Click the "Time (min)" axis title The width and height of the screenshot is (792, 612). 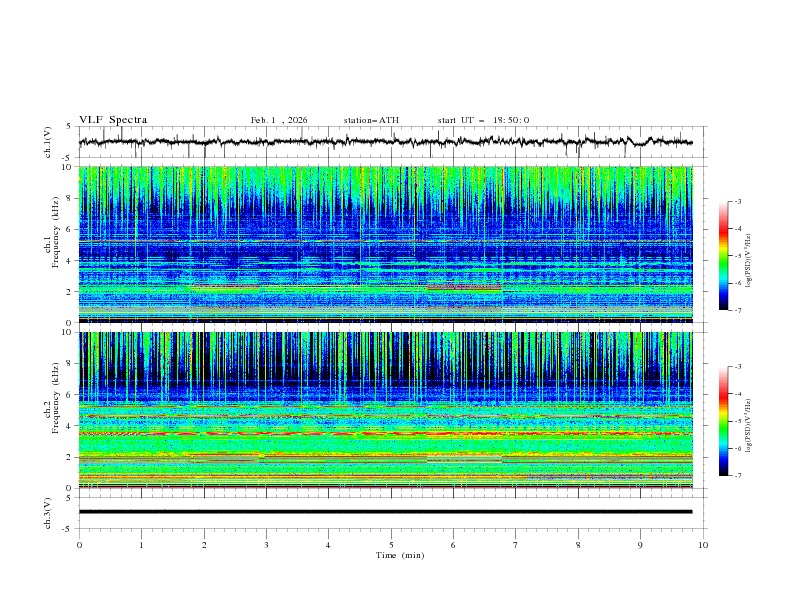pos(400,555)
